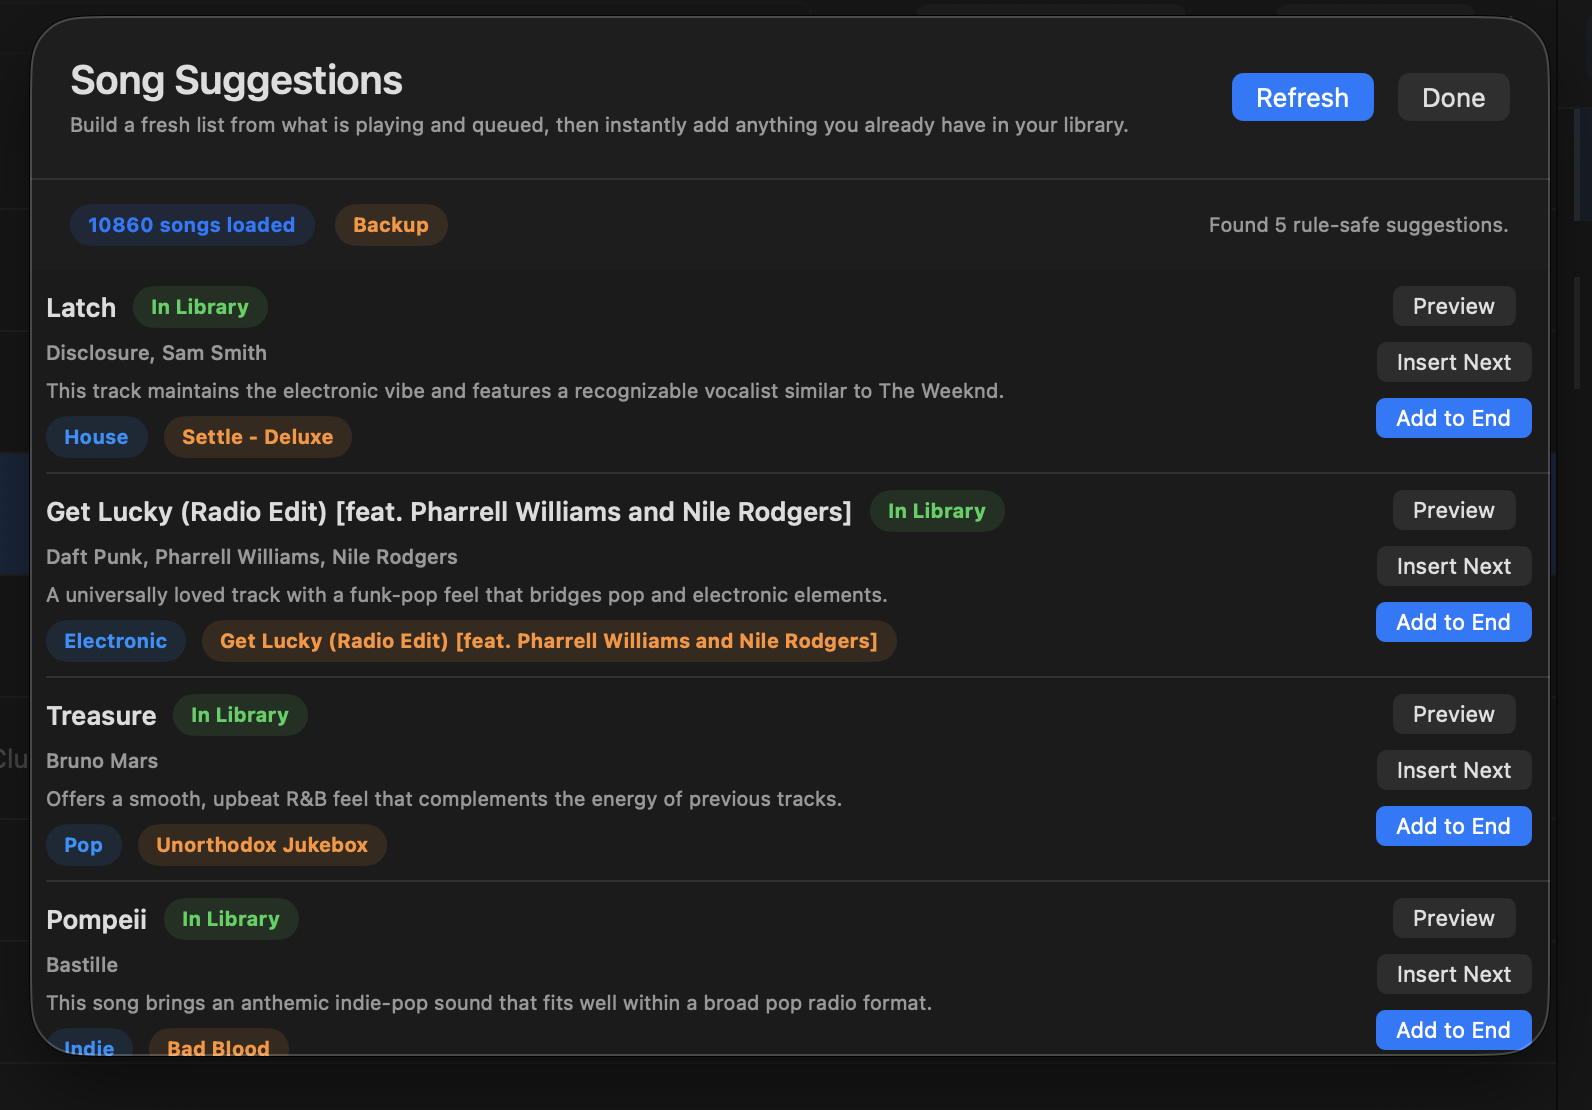1592x1110 pixels.
Task: Insert Latch next in the queue
Action: [1454, 362]
